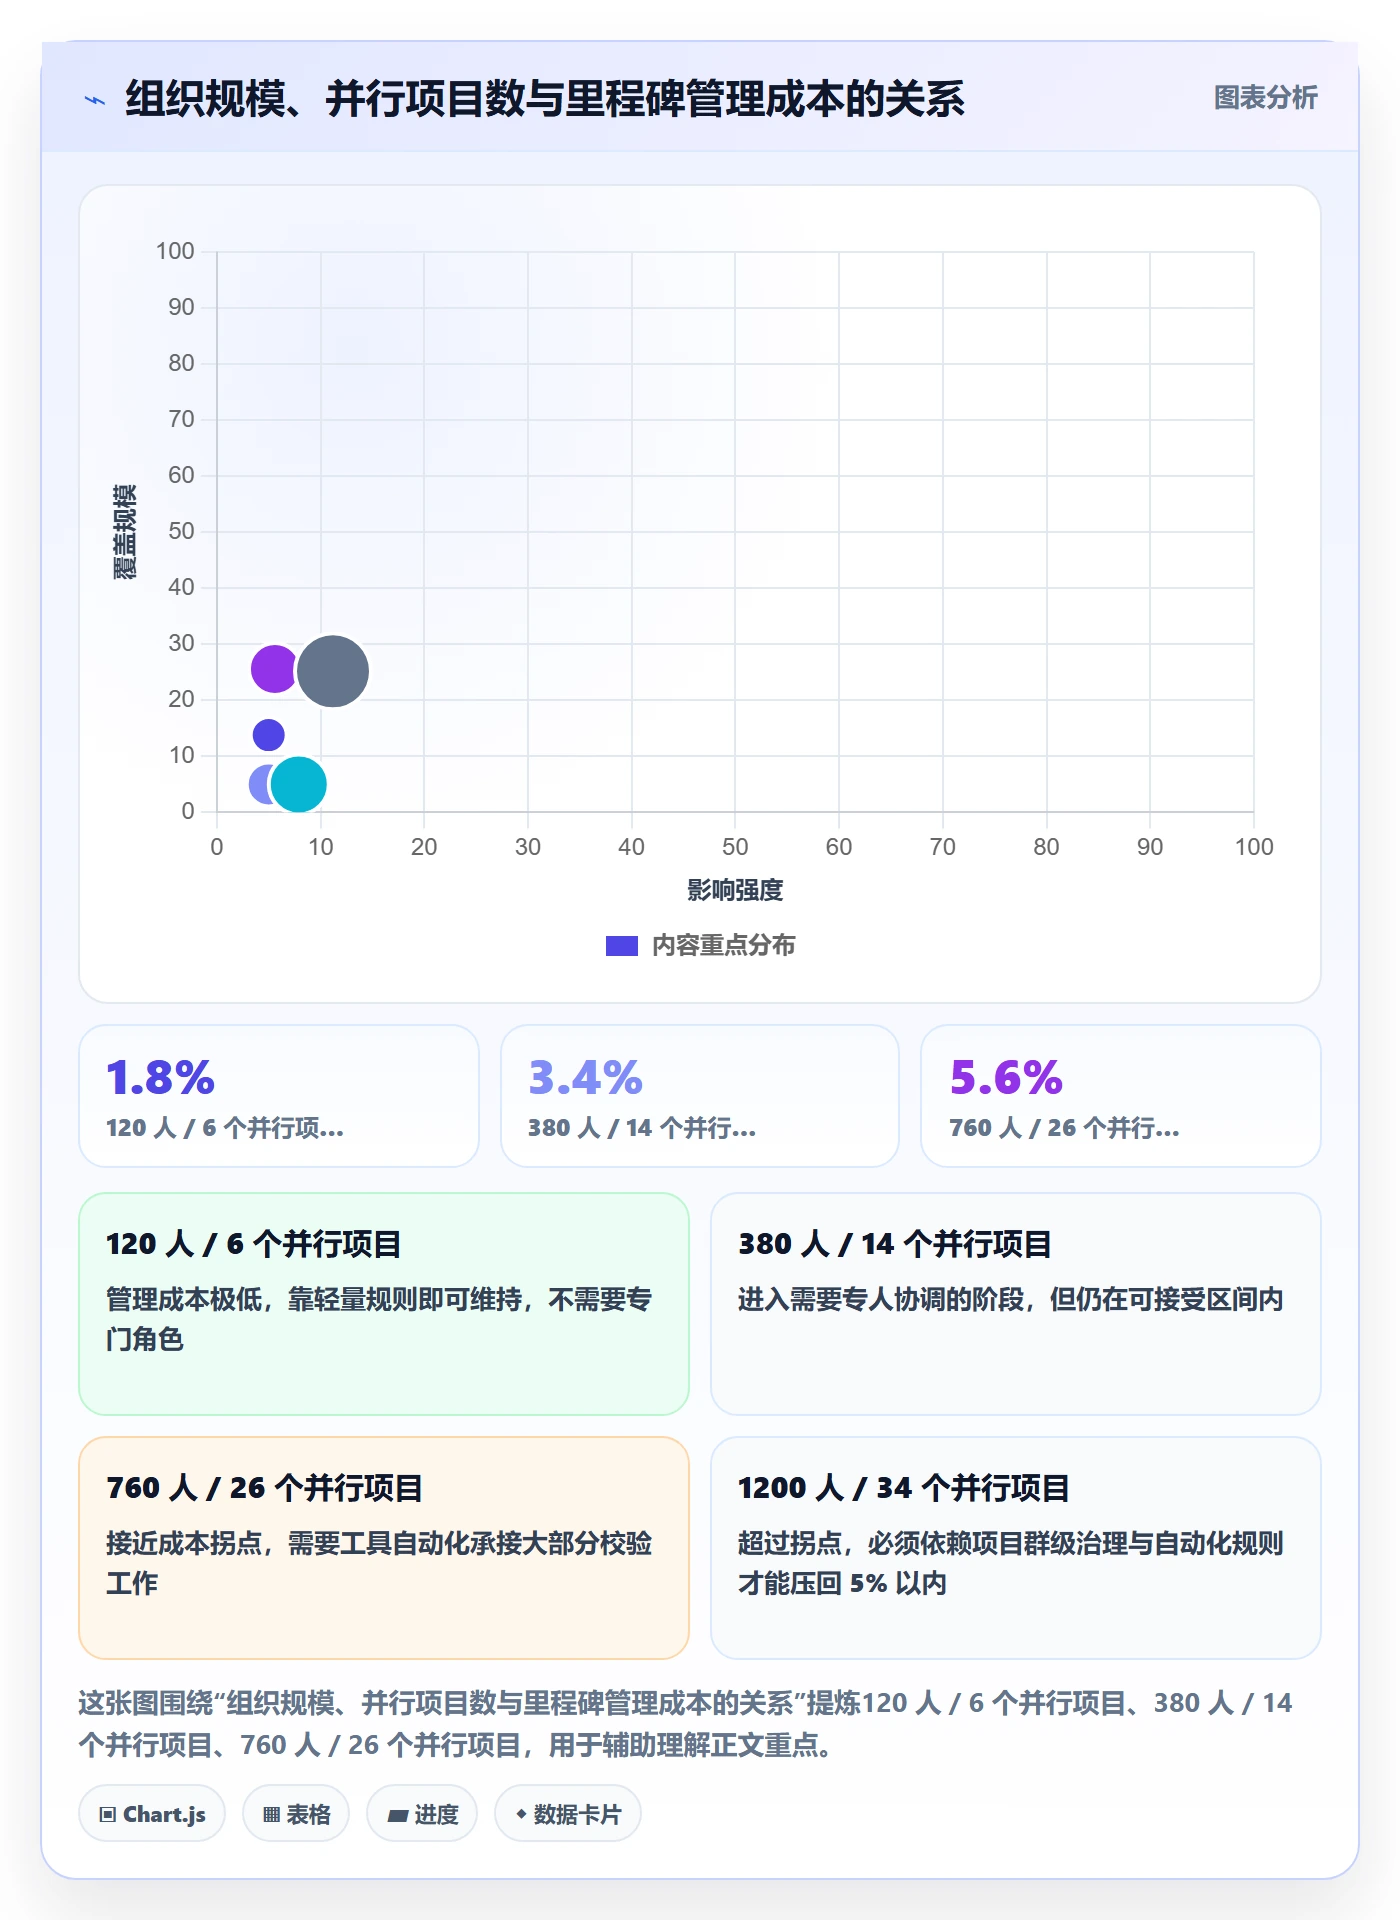Select the small dark blue bubble

(x=268, y=735)
